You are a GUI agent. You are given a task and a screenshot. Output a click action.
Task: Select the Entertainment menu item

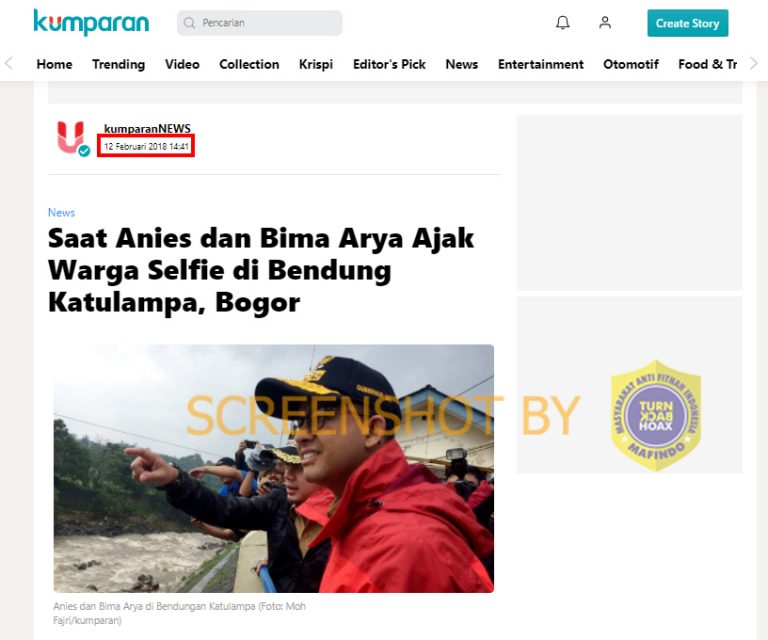541,64
